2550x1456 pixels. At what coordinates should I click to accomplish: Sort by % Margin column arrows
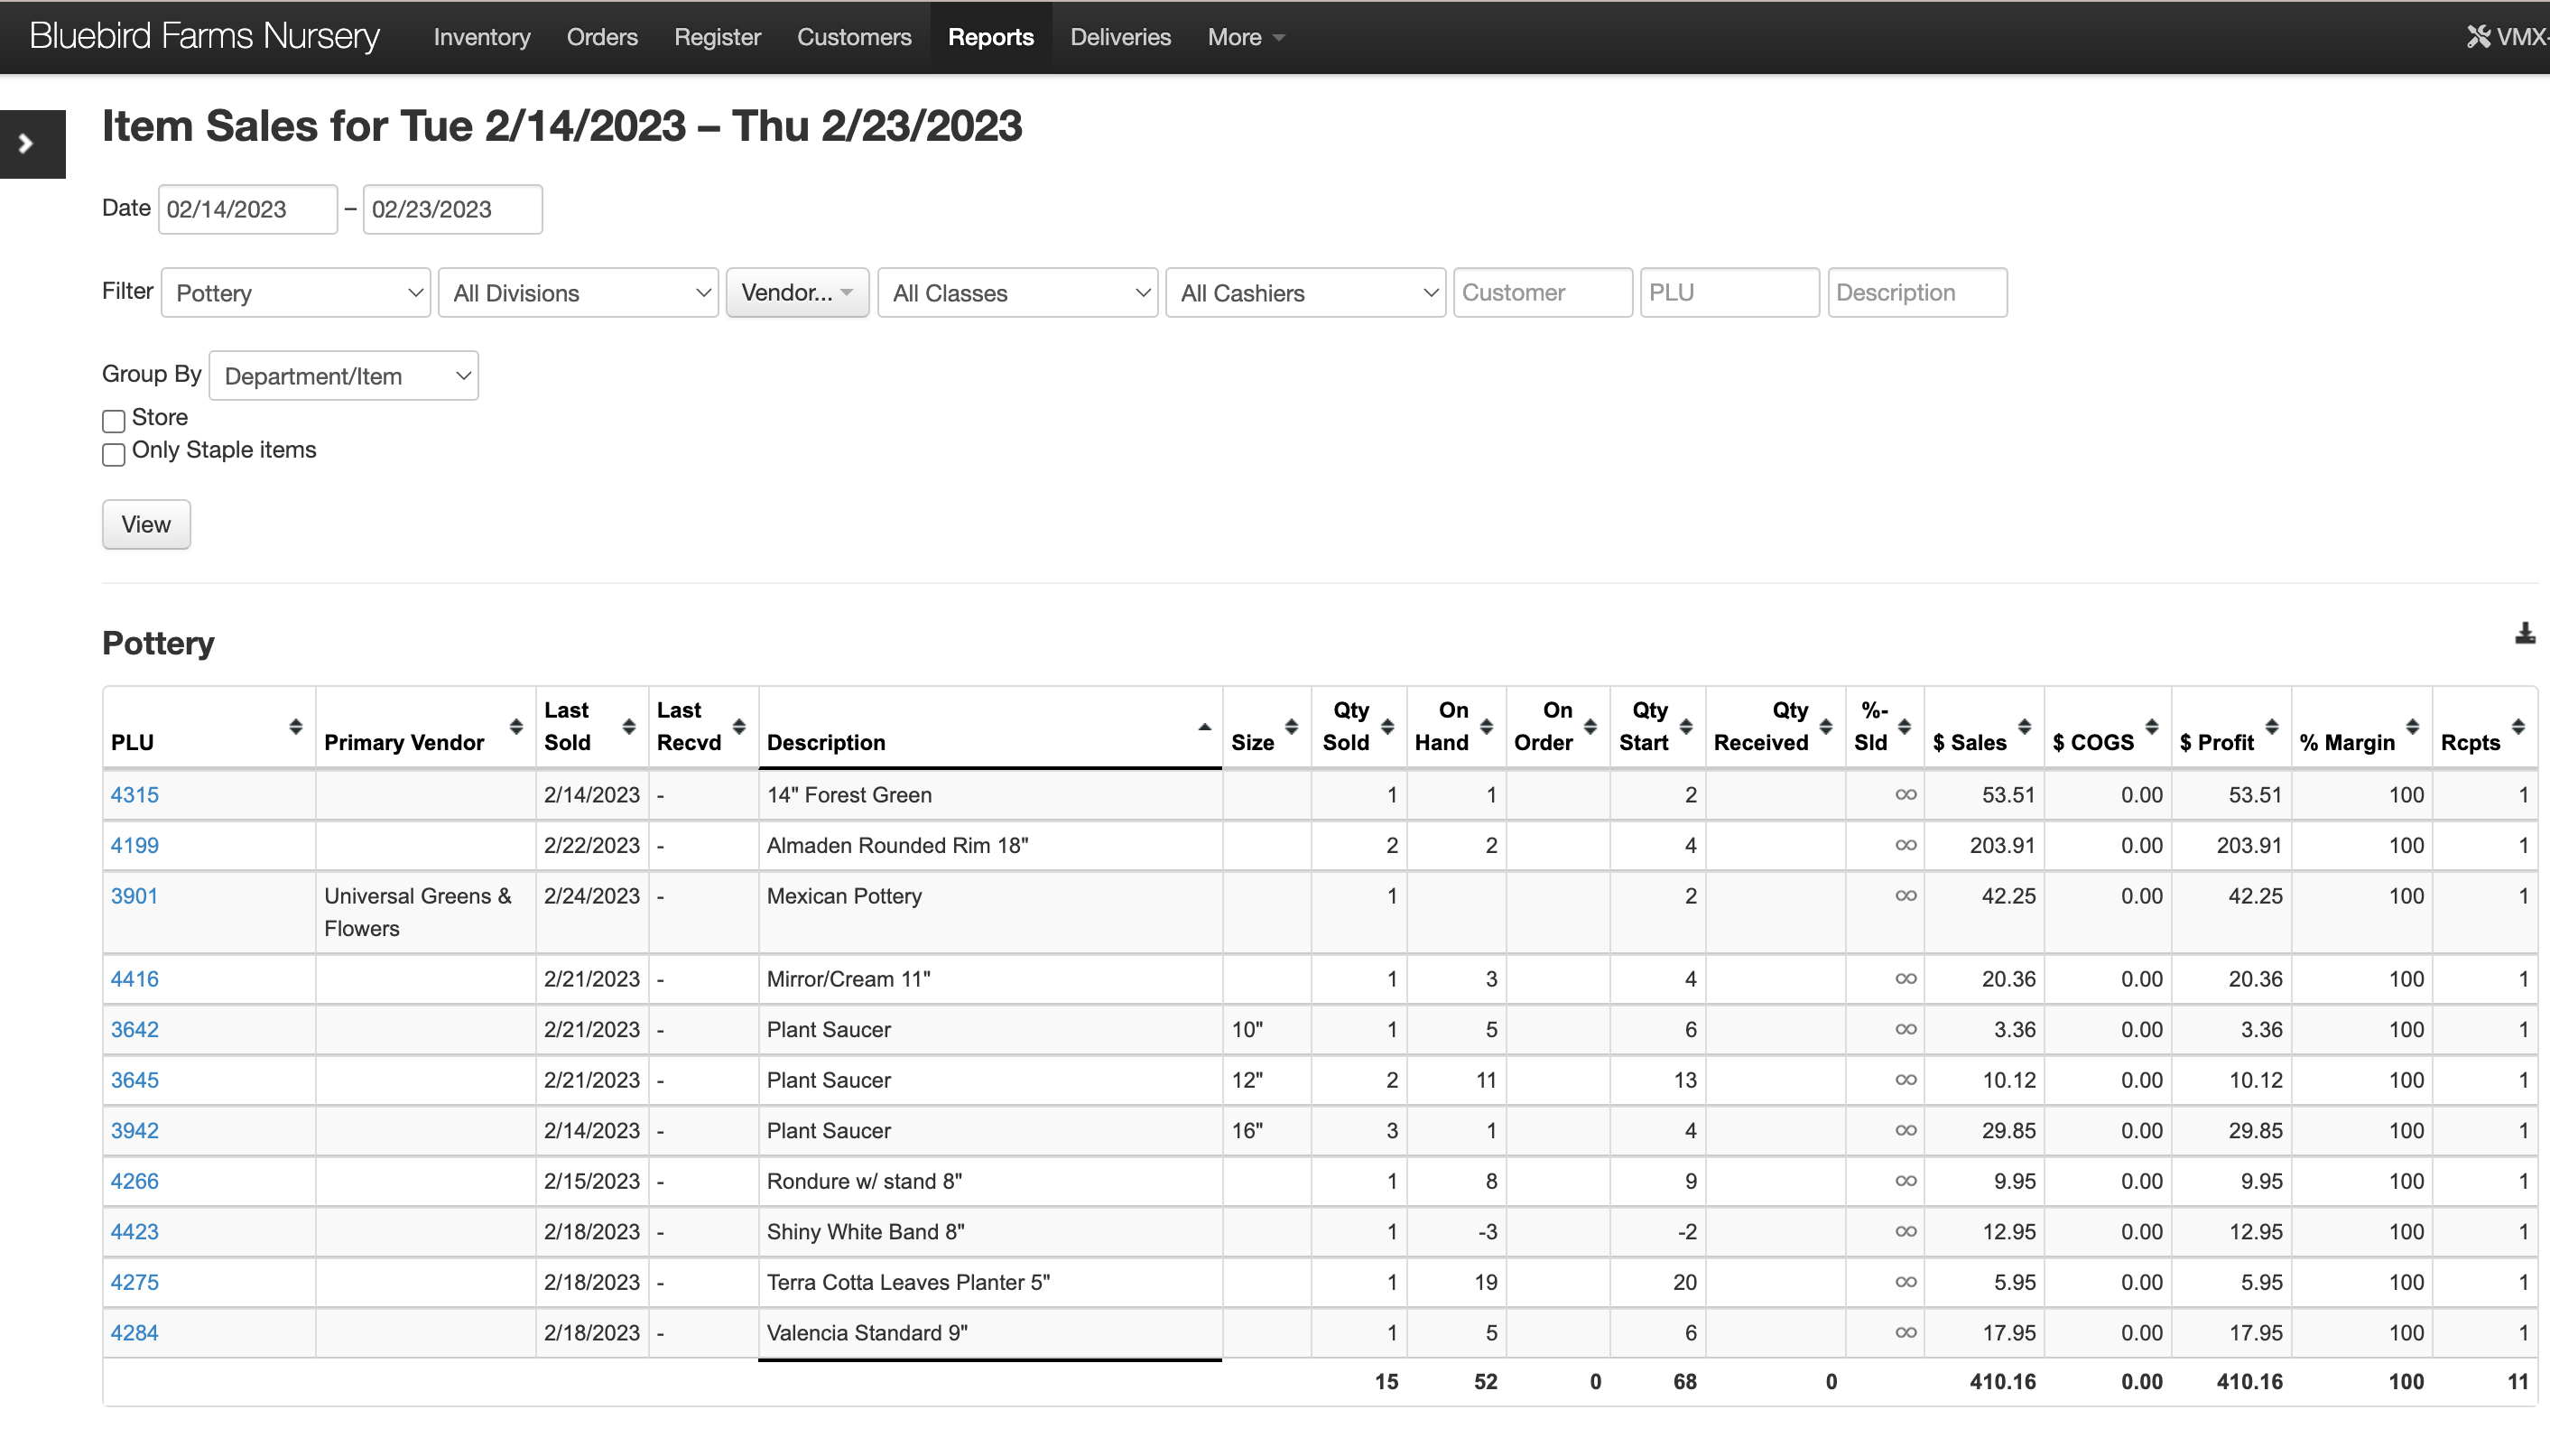coord(2412,727)
